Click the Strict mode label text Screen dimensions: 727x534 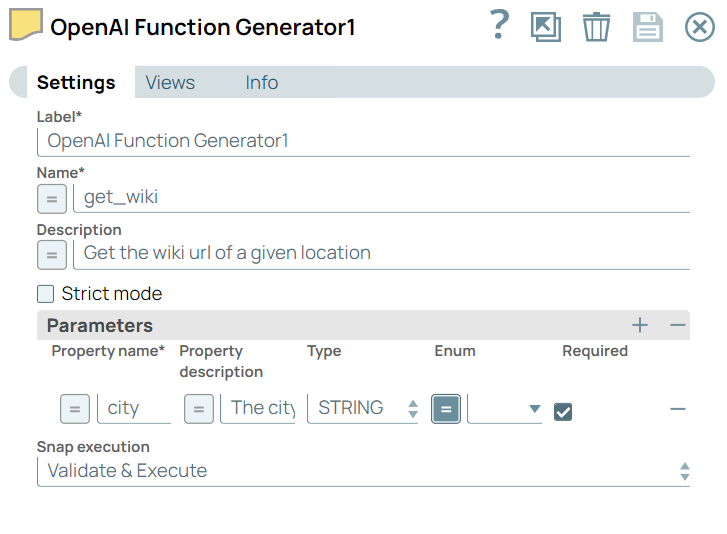(x=112, y=294)
